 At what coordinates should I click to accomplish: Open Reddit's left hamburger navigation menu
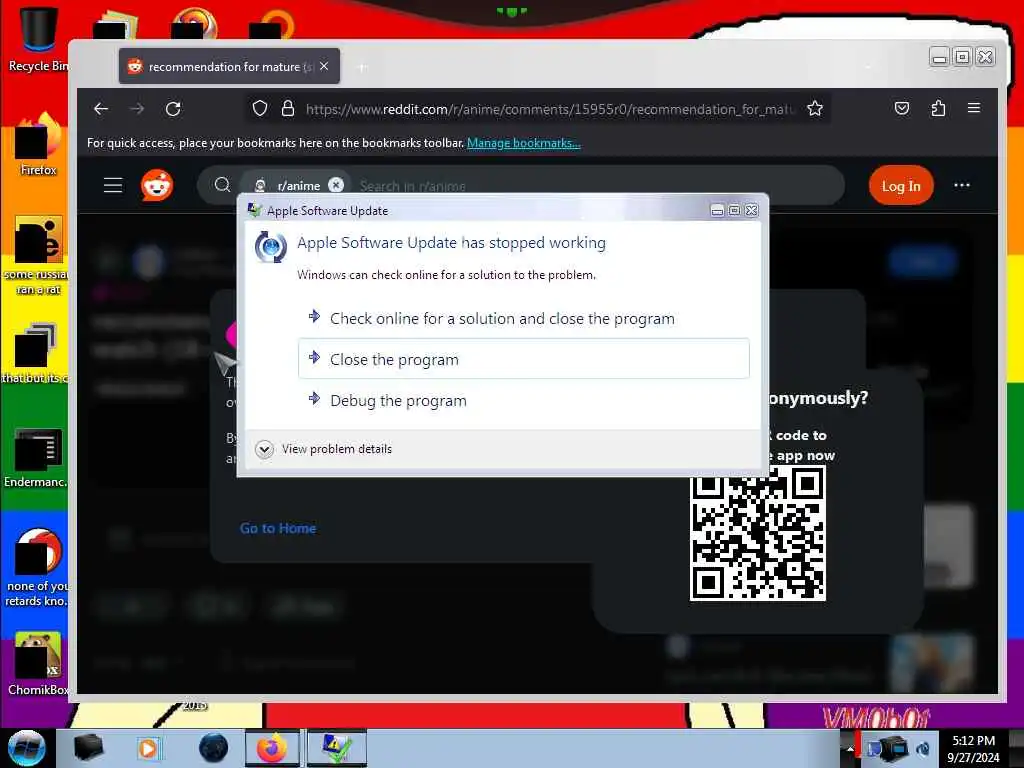point(113,185)
